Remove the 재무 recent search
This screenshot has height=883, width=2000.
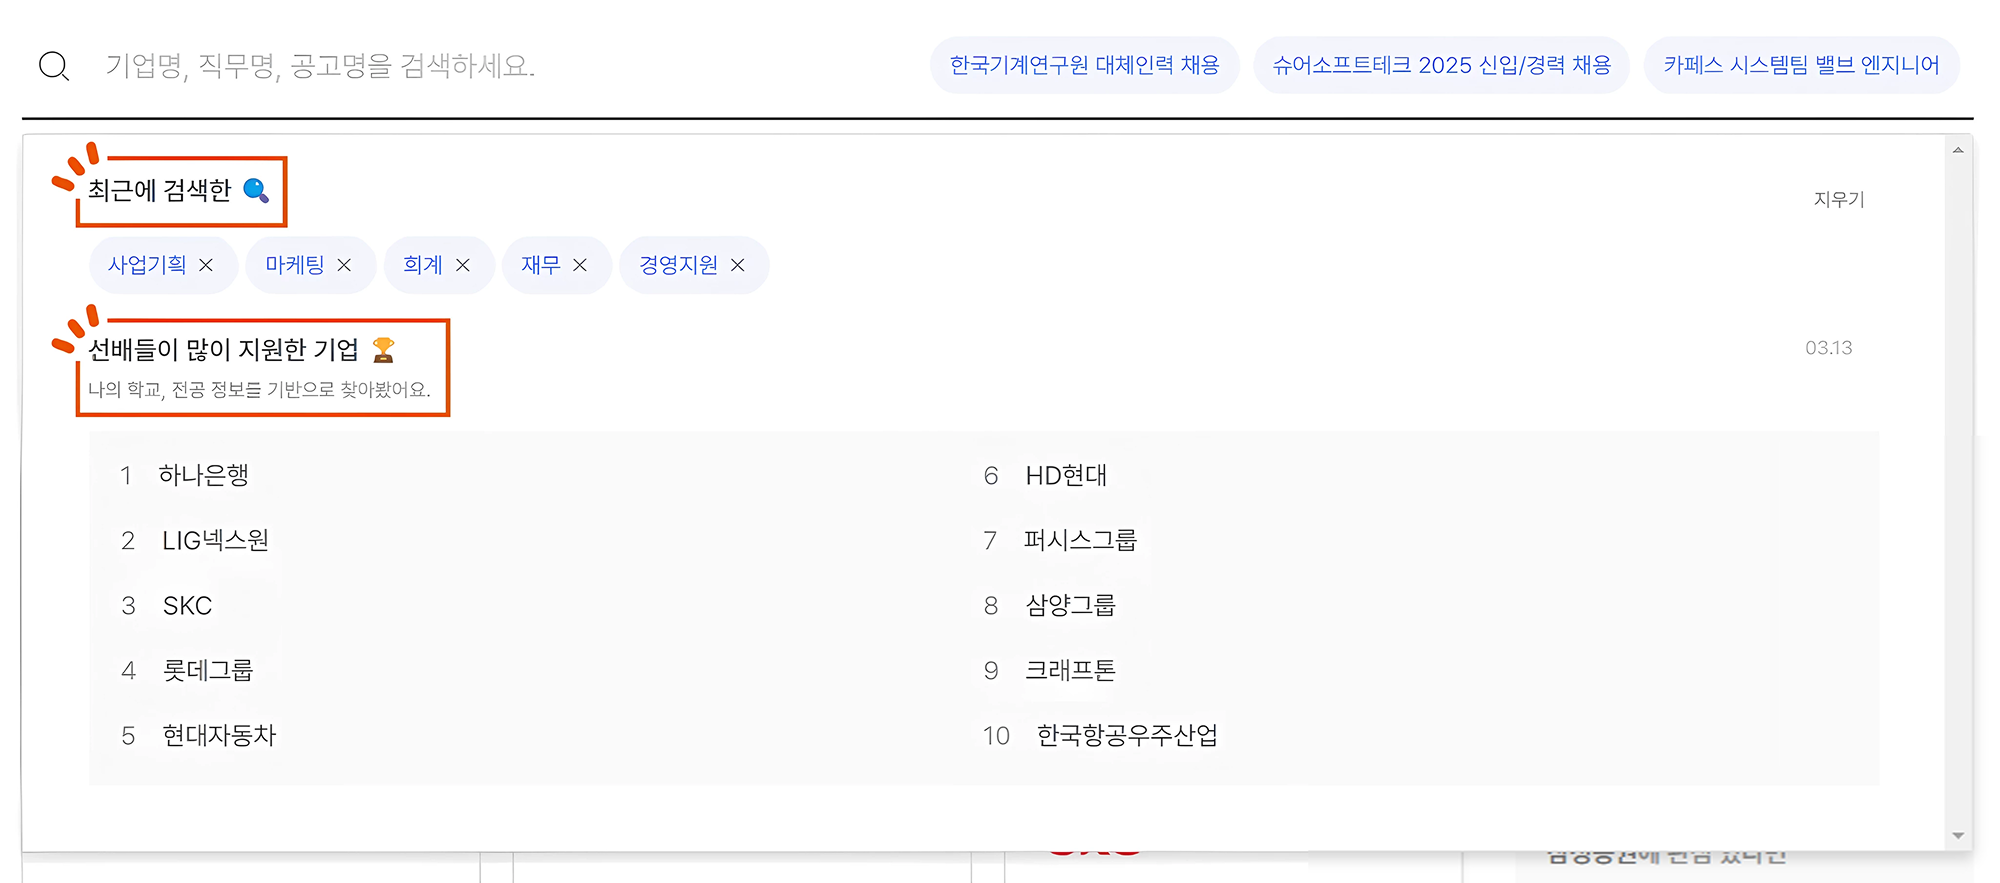pos(580,265)
